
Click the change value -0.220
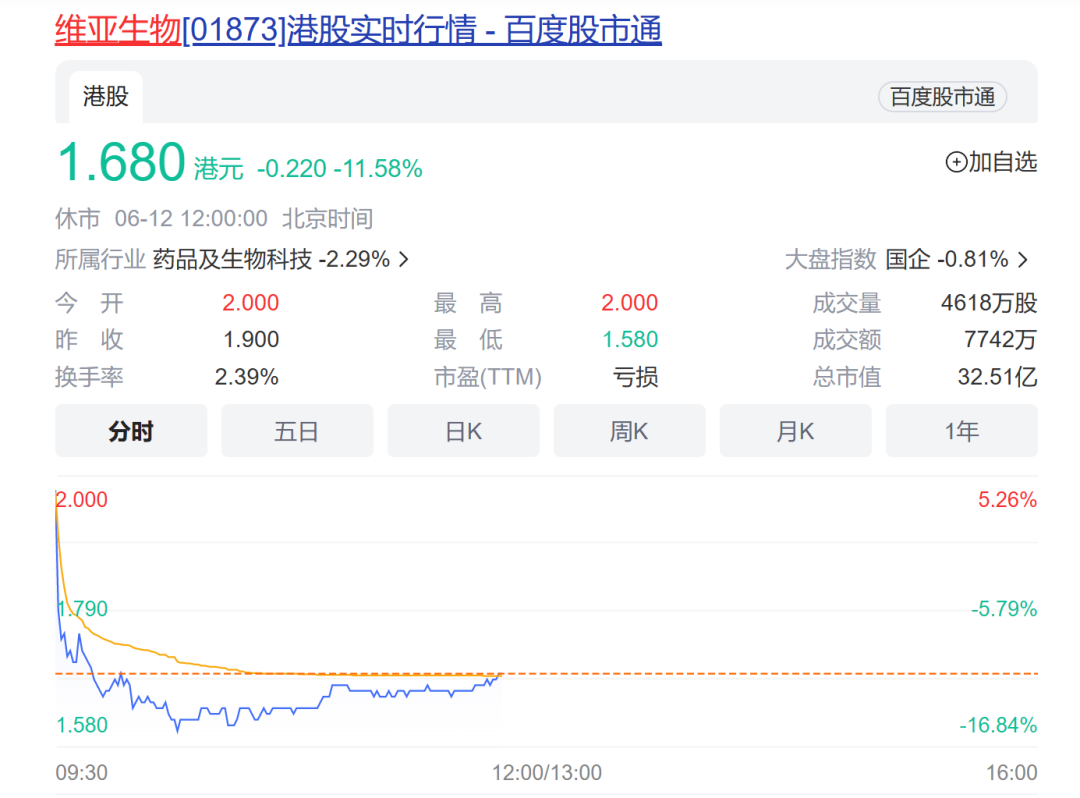[291, 169]
